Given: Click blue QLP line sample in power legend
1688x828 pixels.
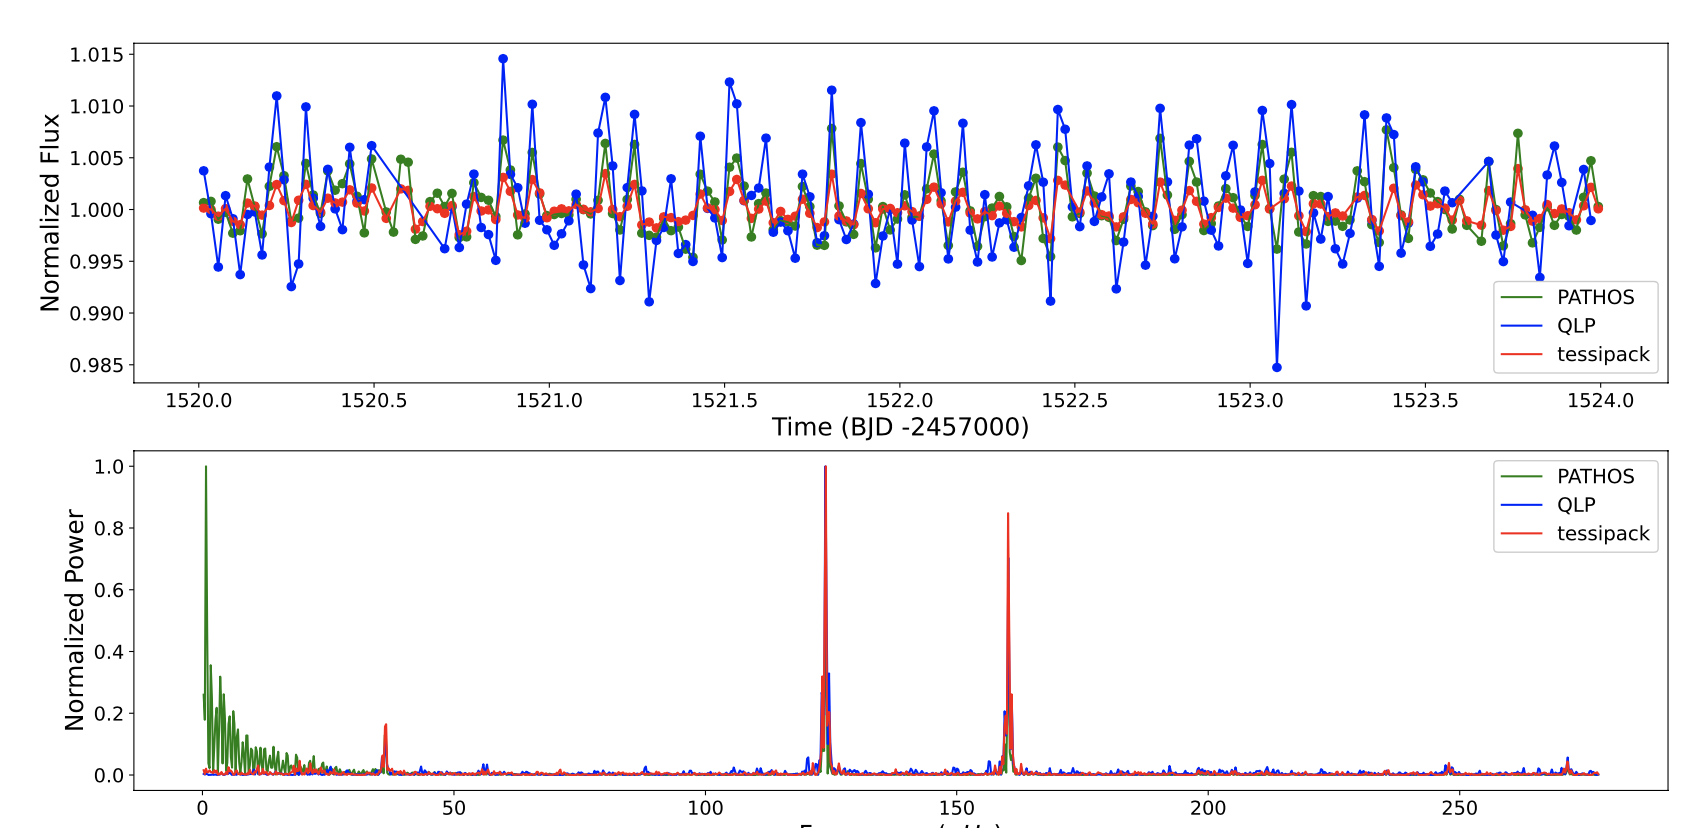Looking at the screenshot, I should point(1522,505).
